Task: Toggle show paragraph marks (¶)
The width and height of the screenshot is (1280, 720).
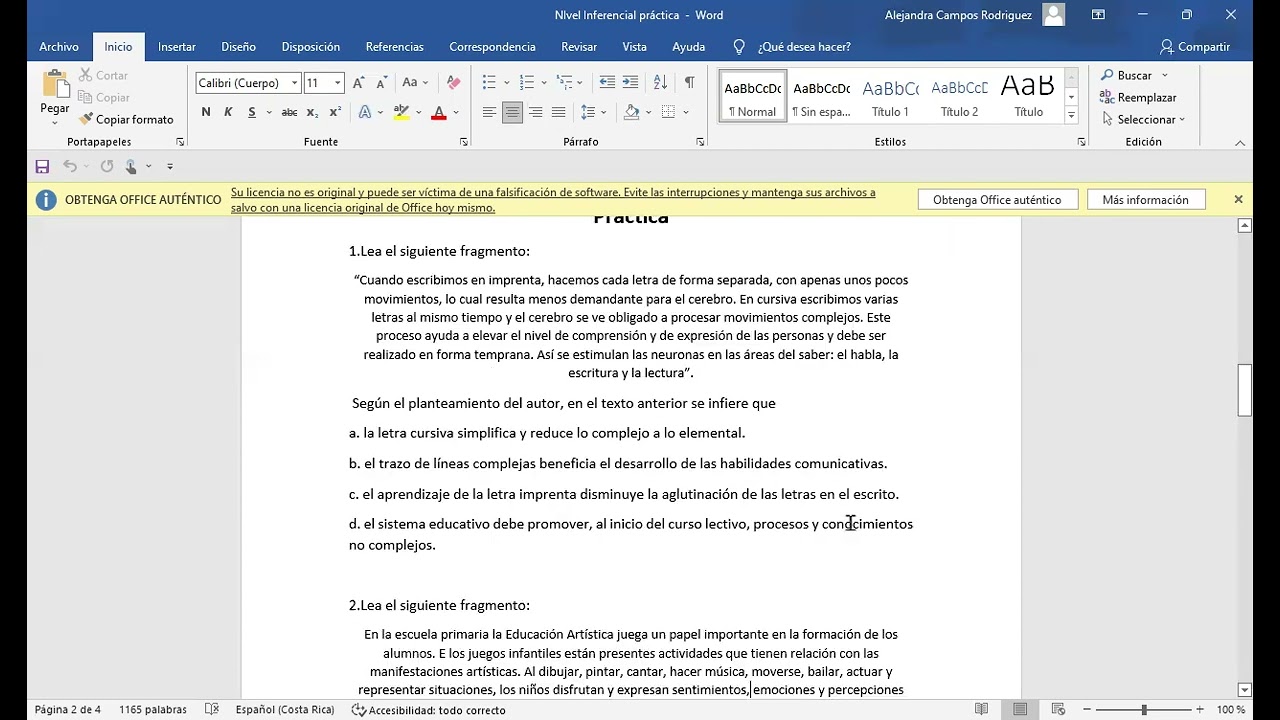Action: point(689,83)
